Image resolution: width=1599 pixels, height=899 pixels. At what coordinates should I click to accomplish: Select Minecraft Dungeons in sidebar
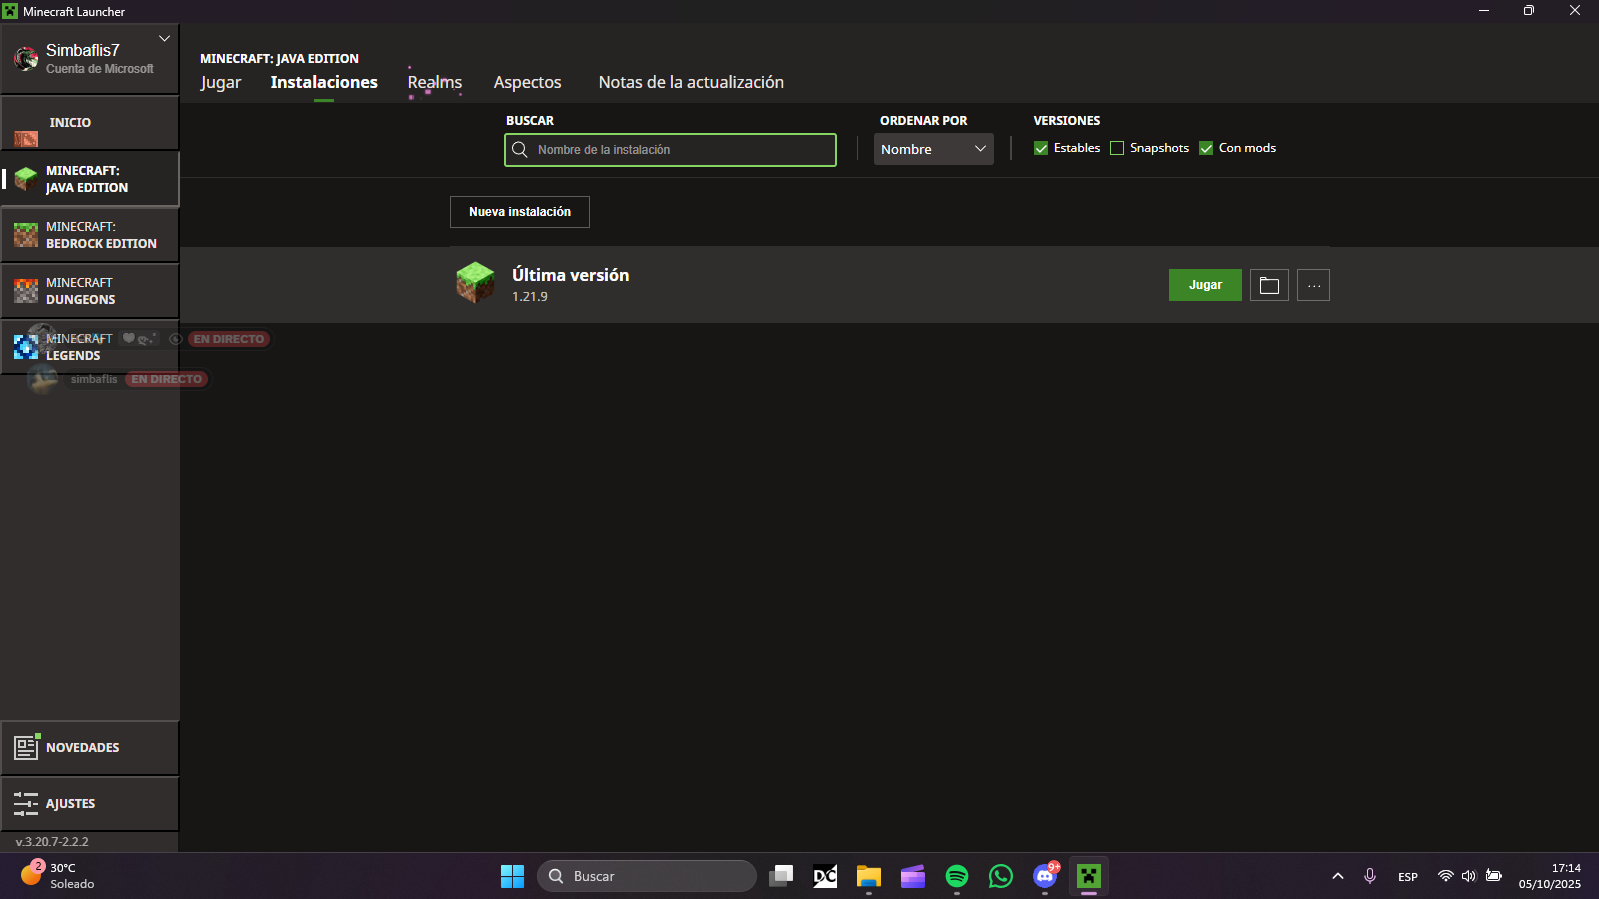[90, 291]
